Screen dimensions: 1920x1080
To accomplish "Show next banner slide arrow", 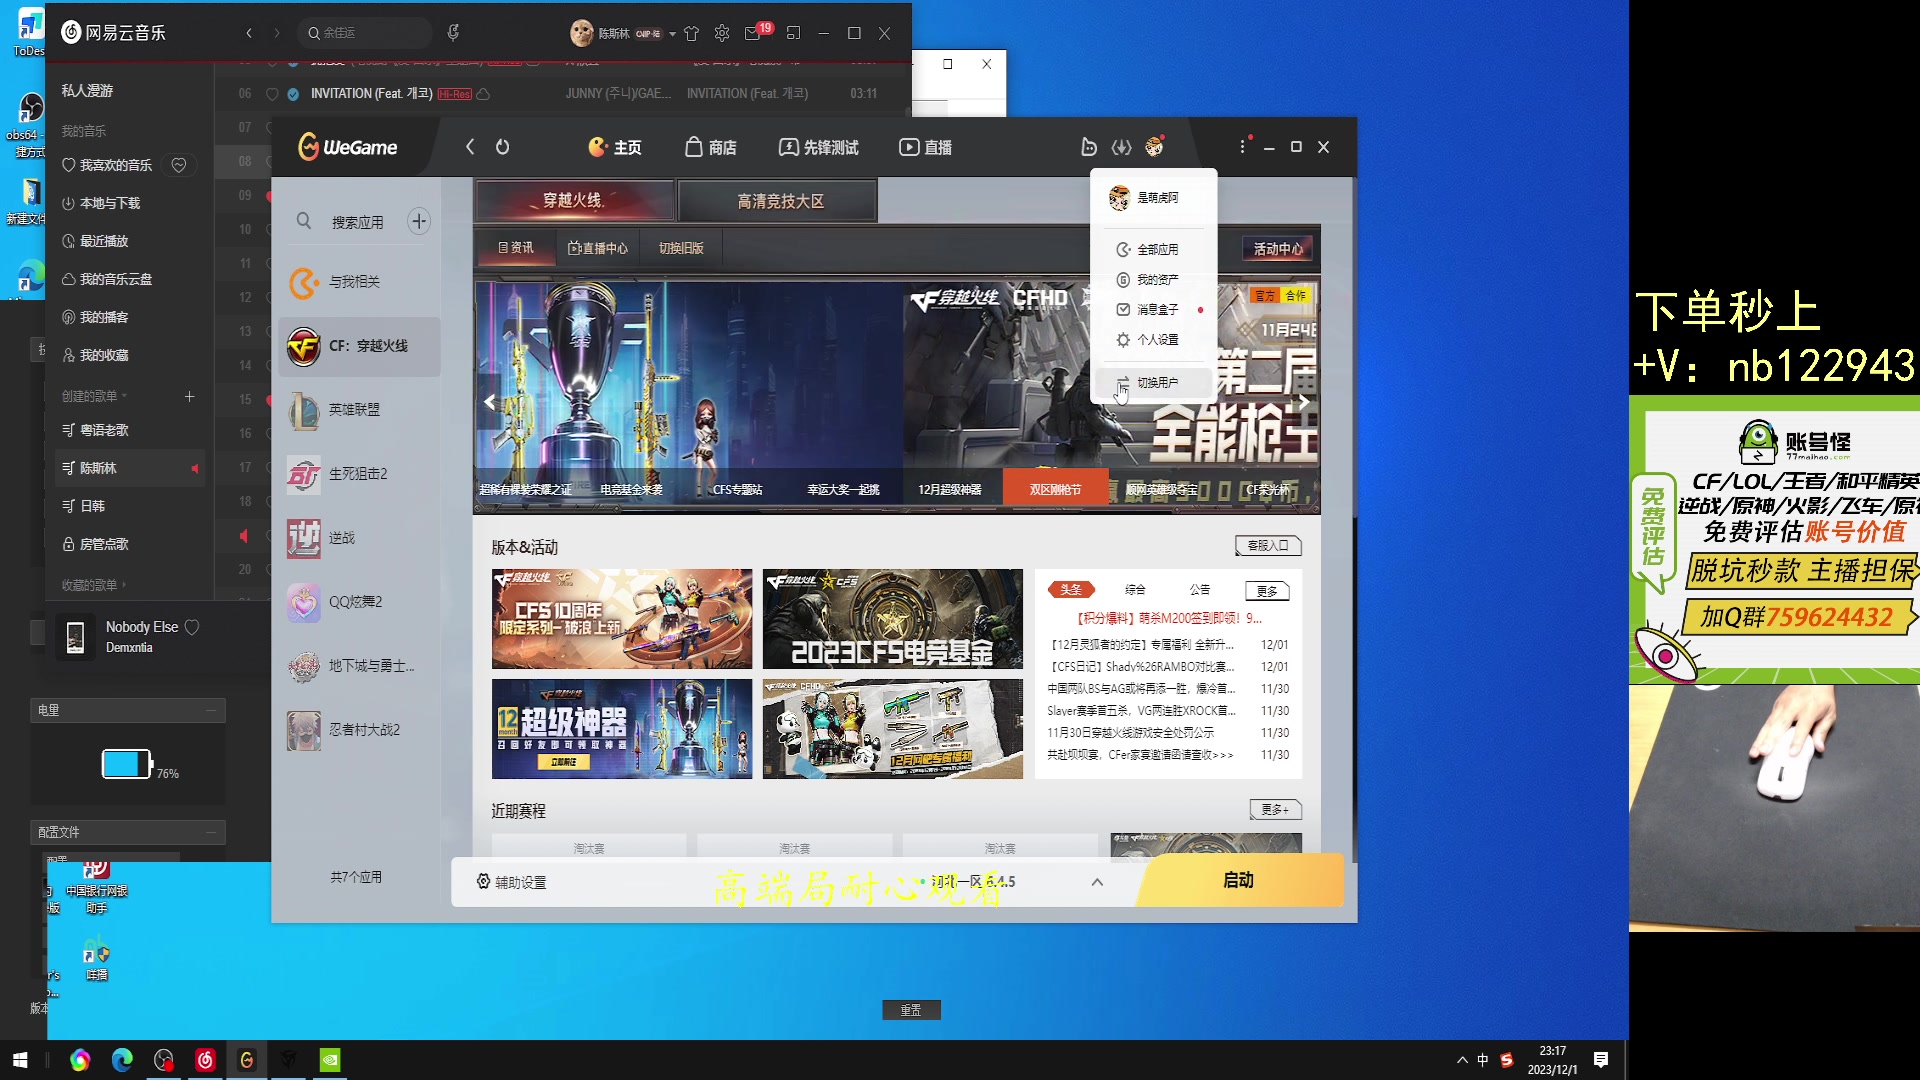I will (1303, 402).
